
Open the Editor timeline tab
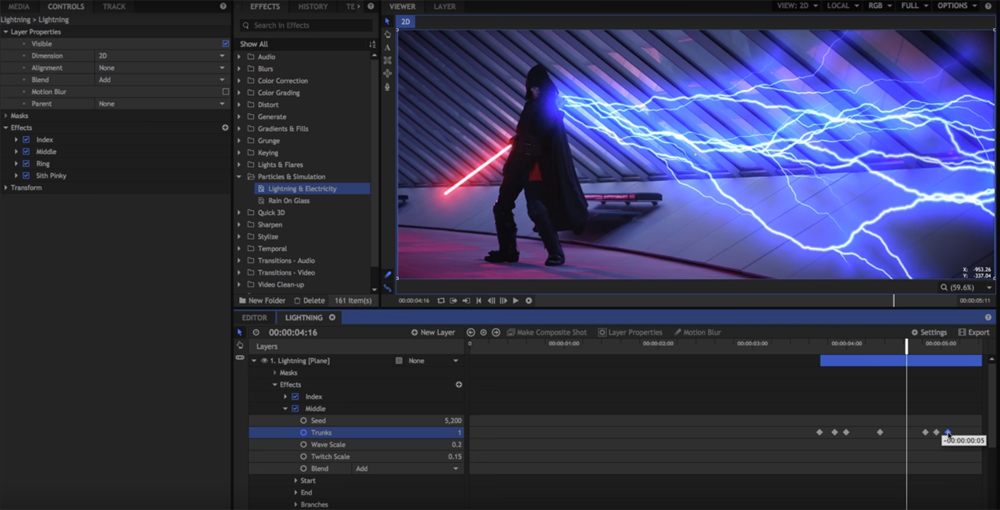click(254, 318)
